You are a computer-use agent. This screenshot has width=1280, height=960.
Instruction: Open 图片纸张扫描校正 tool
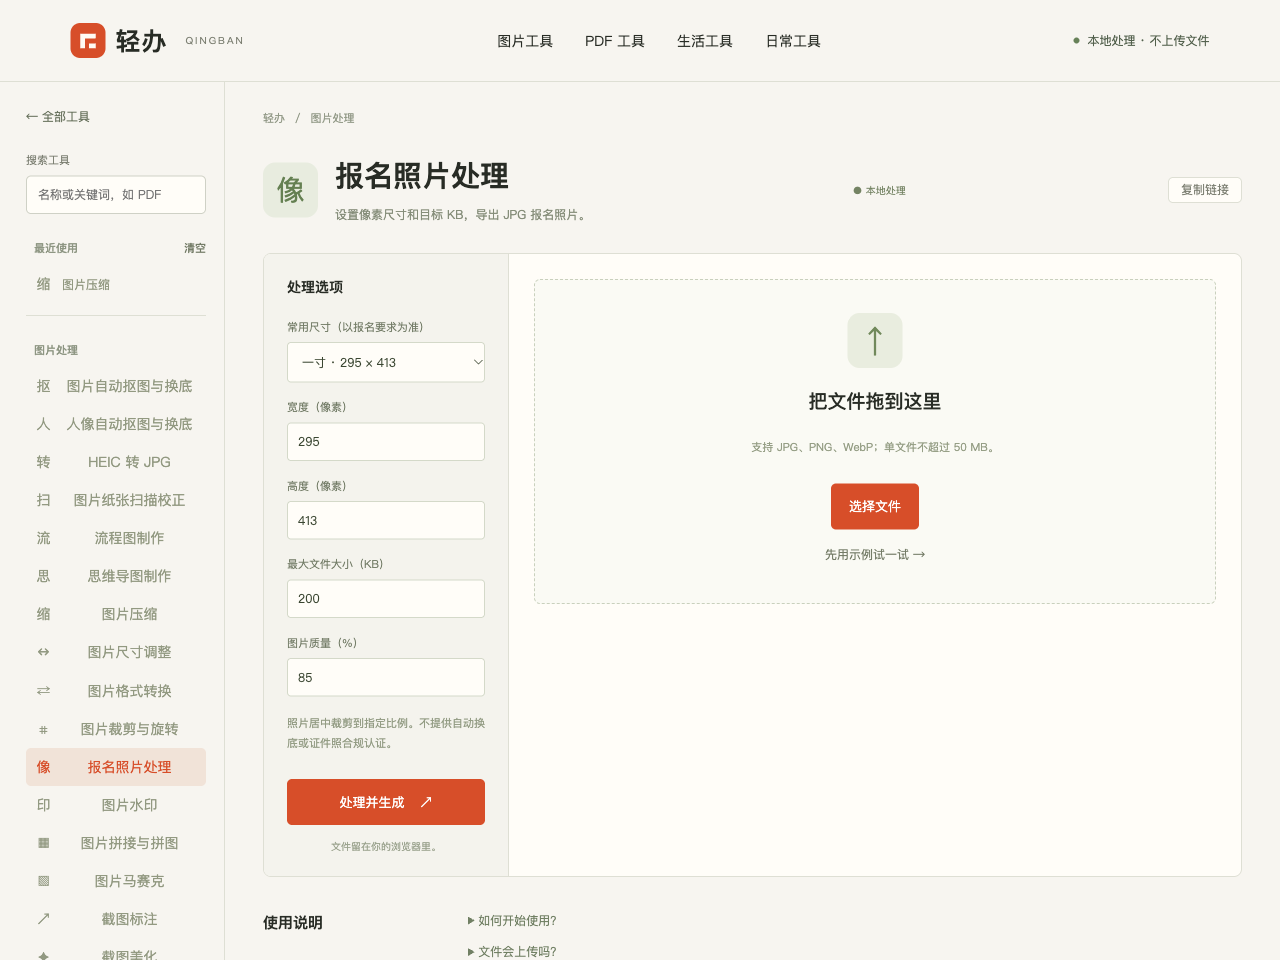116,500
